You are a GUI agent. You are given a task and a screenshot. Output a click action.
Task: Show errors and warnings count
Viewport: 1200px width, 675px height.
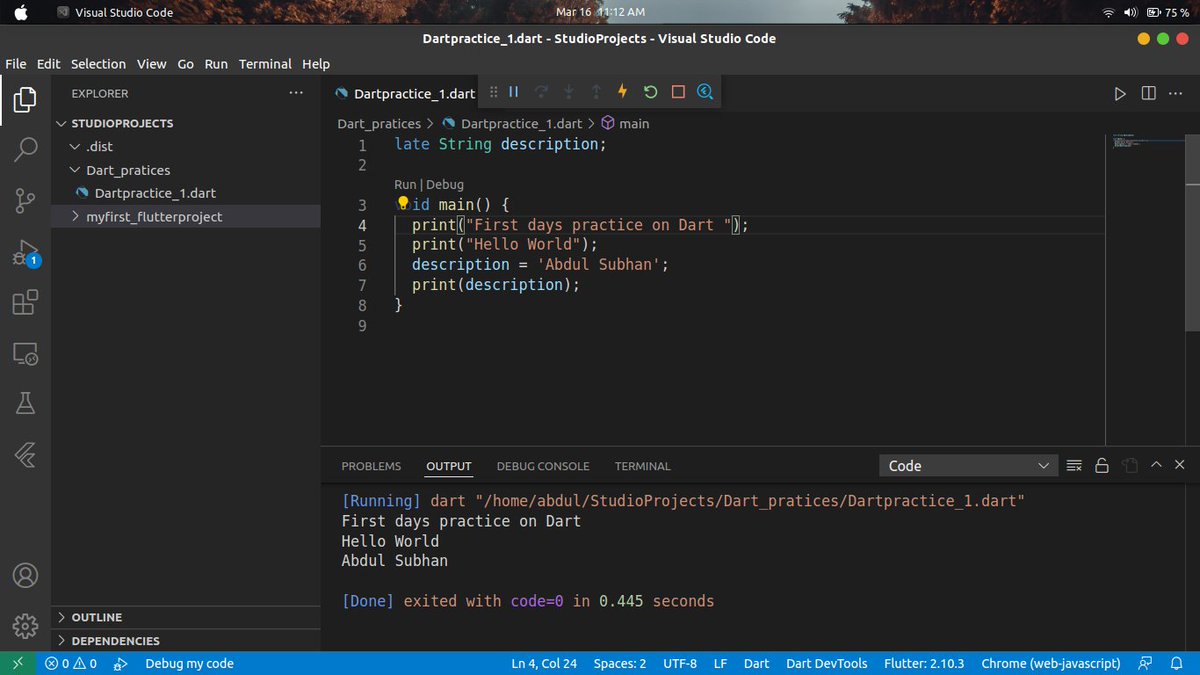point(71,663)
